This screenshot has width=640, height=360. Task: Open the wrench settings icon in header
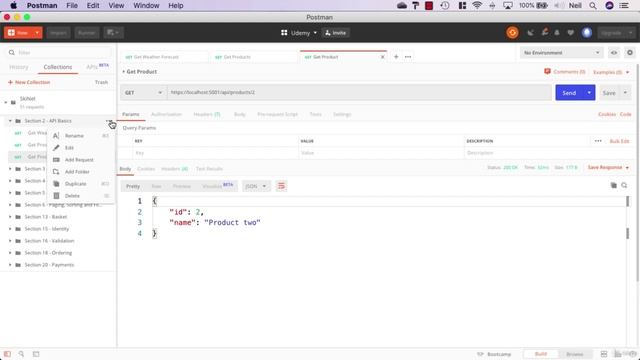pyautogui.click(x=544, y=32)
